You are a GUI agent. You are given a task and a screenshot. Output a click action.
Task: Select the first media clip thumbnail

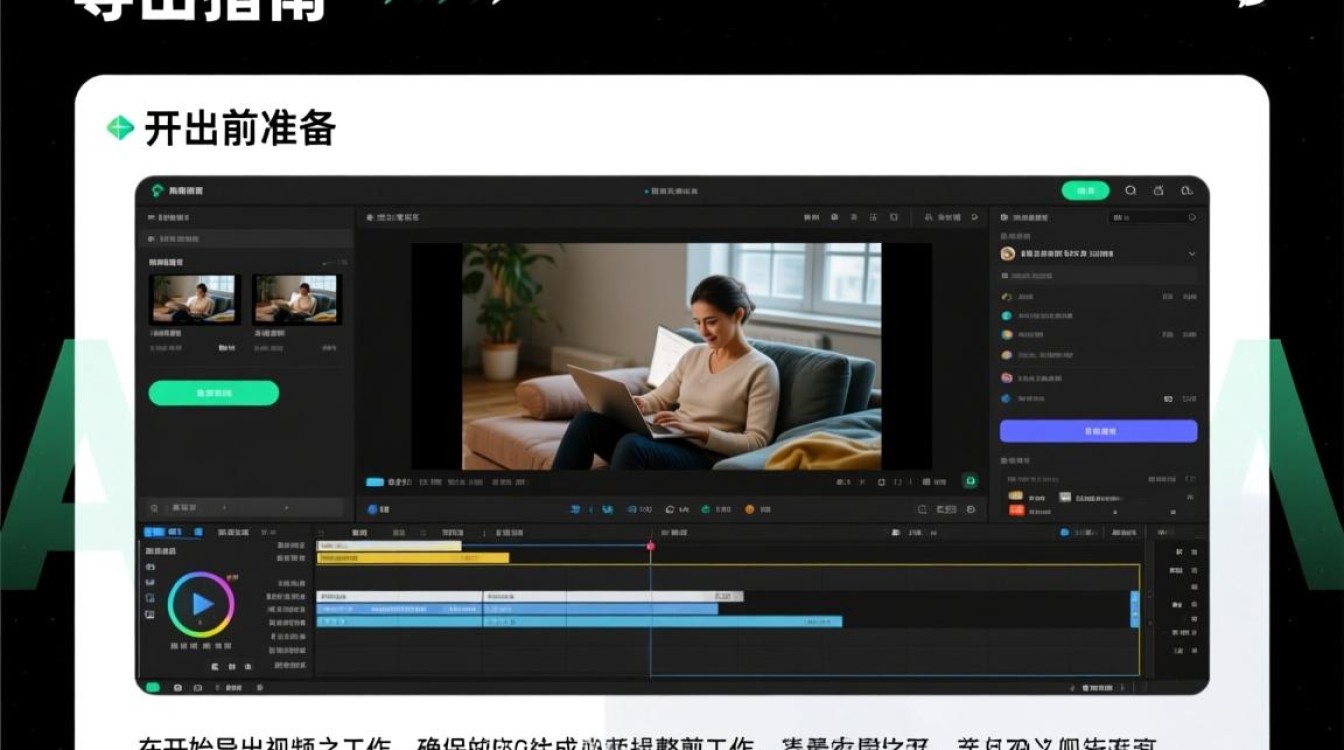click(194, 299)
